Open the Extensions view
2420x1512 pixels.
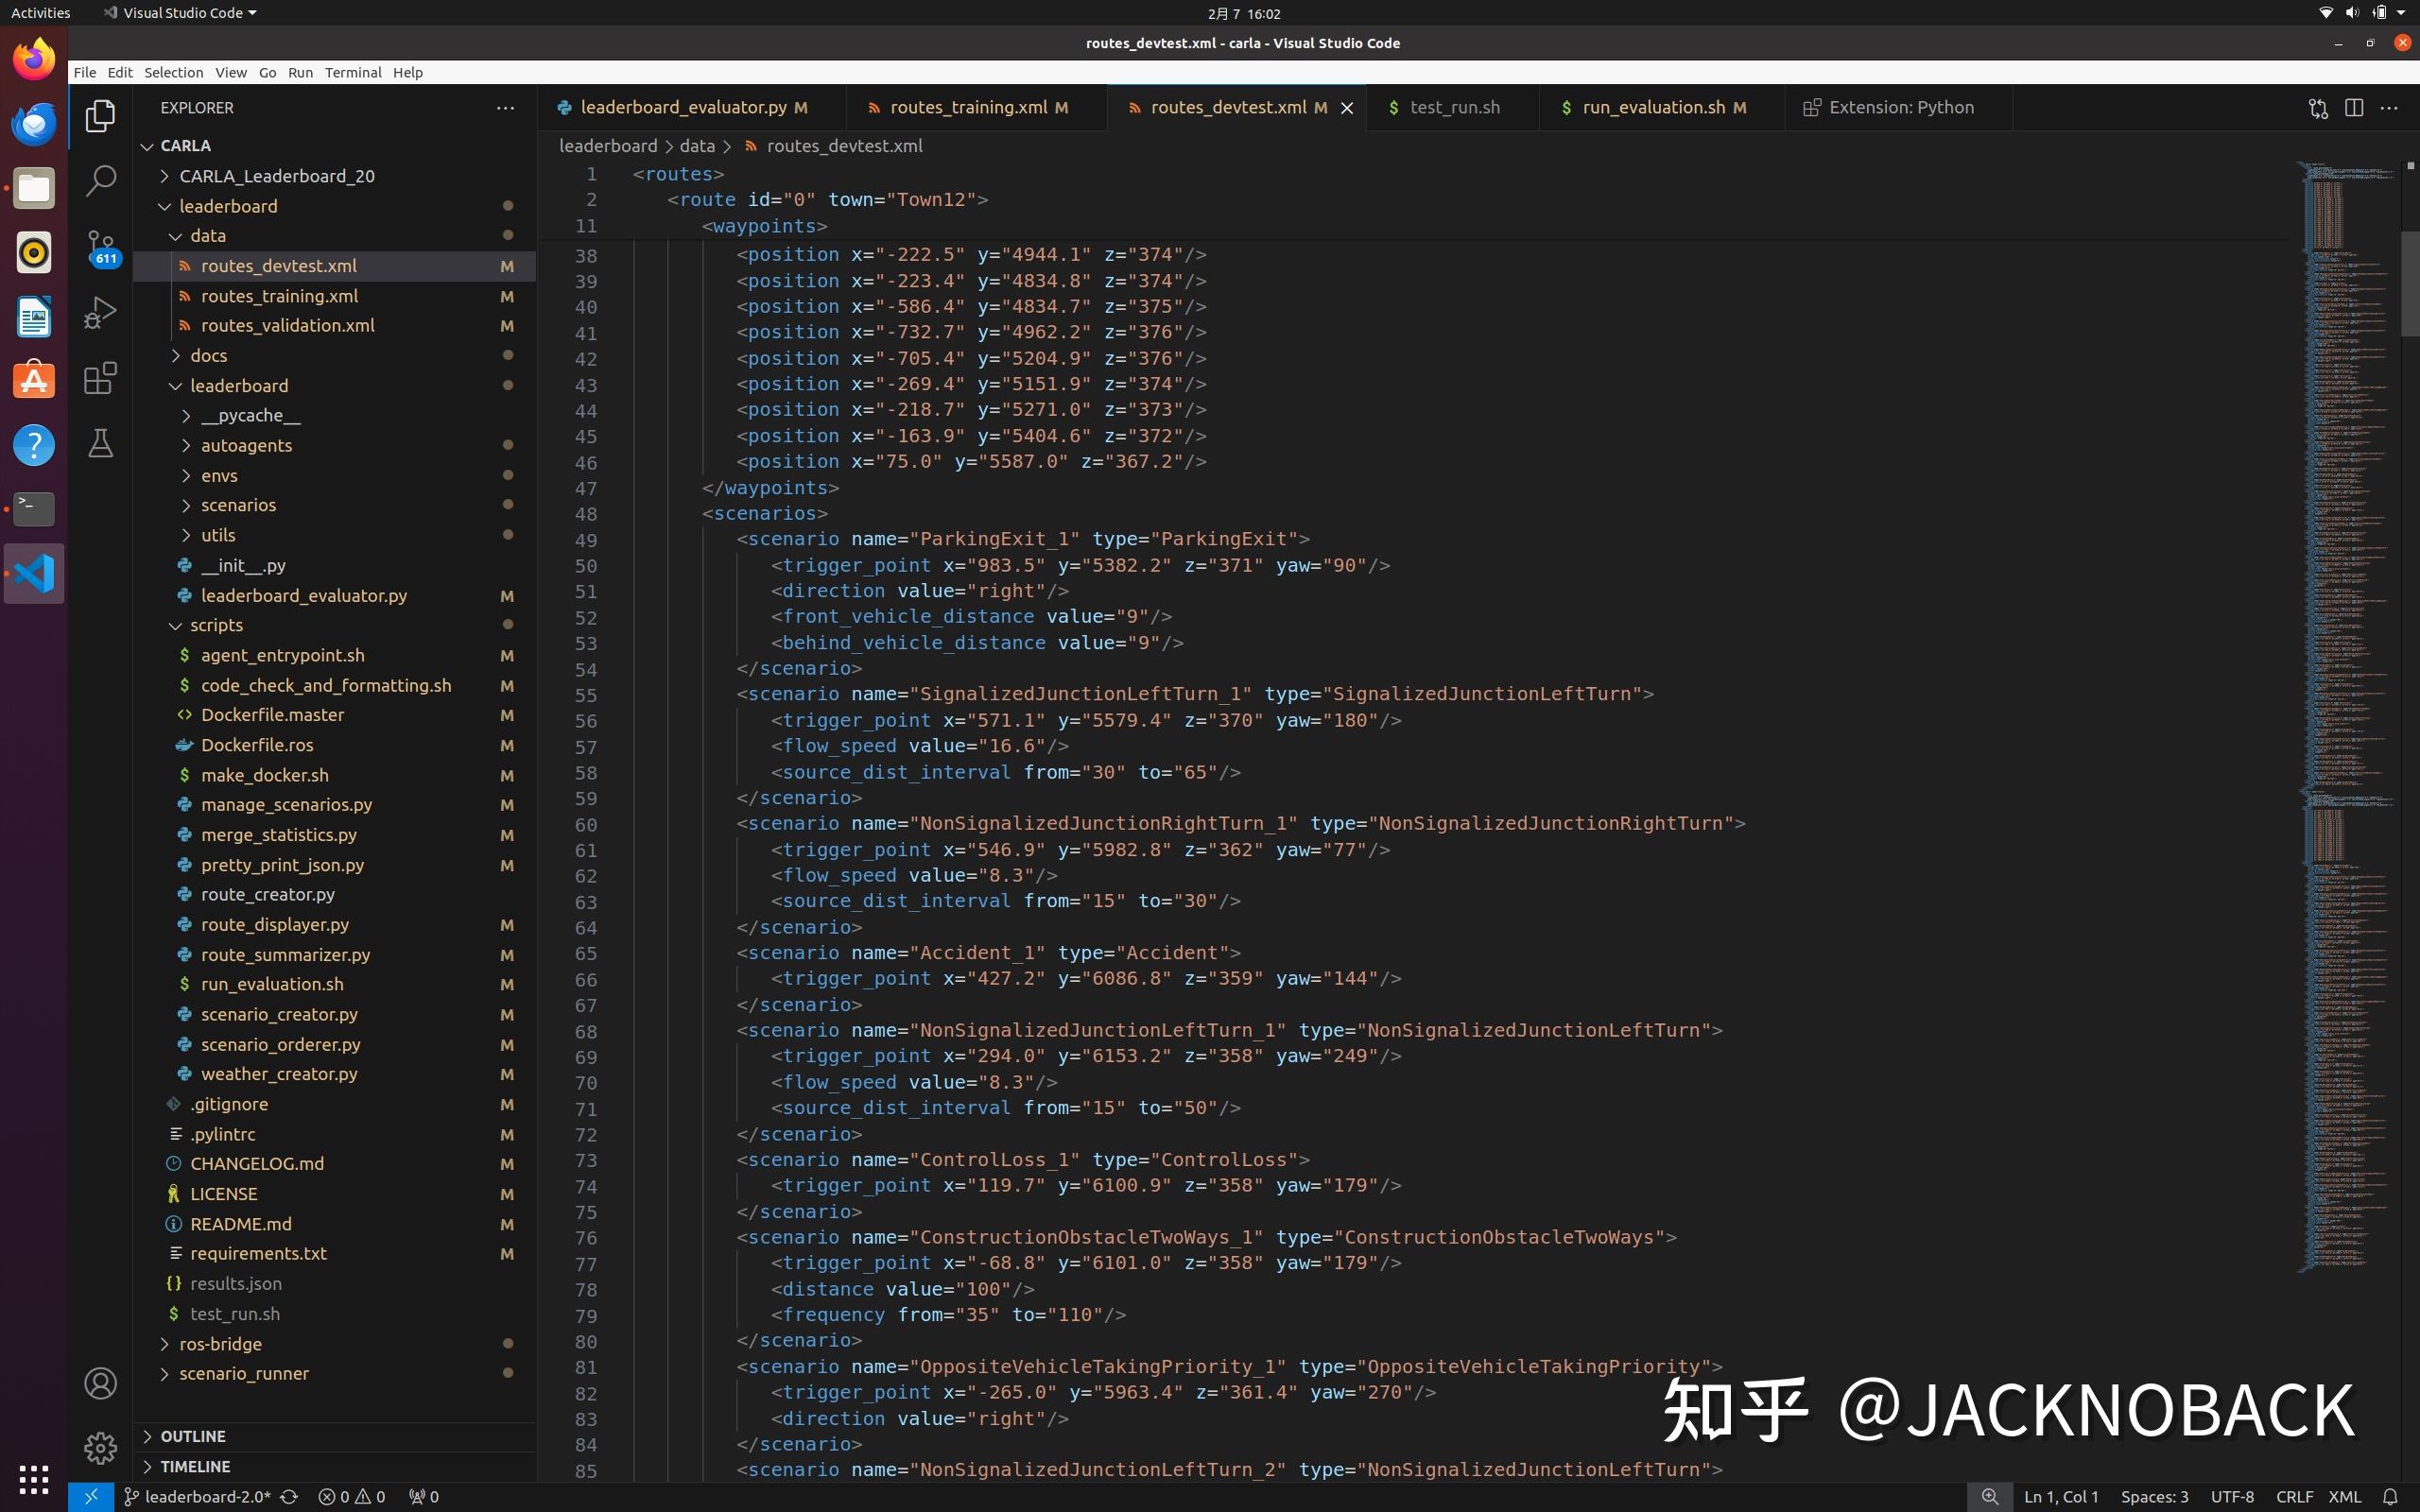(100, 378)
